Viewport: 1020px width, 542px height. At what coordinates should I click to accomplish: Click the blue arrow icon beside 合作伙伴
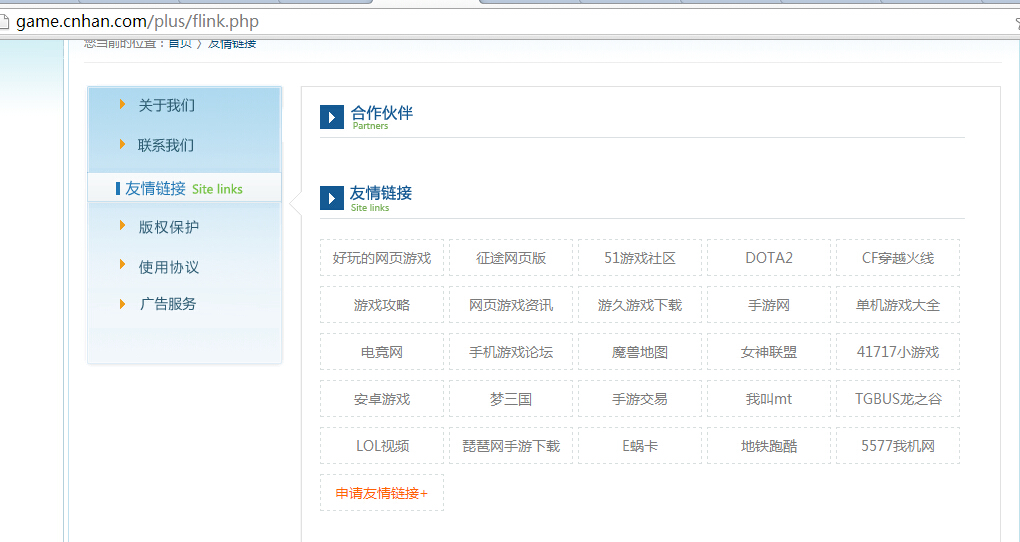(x=332, y=117)
